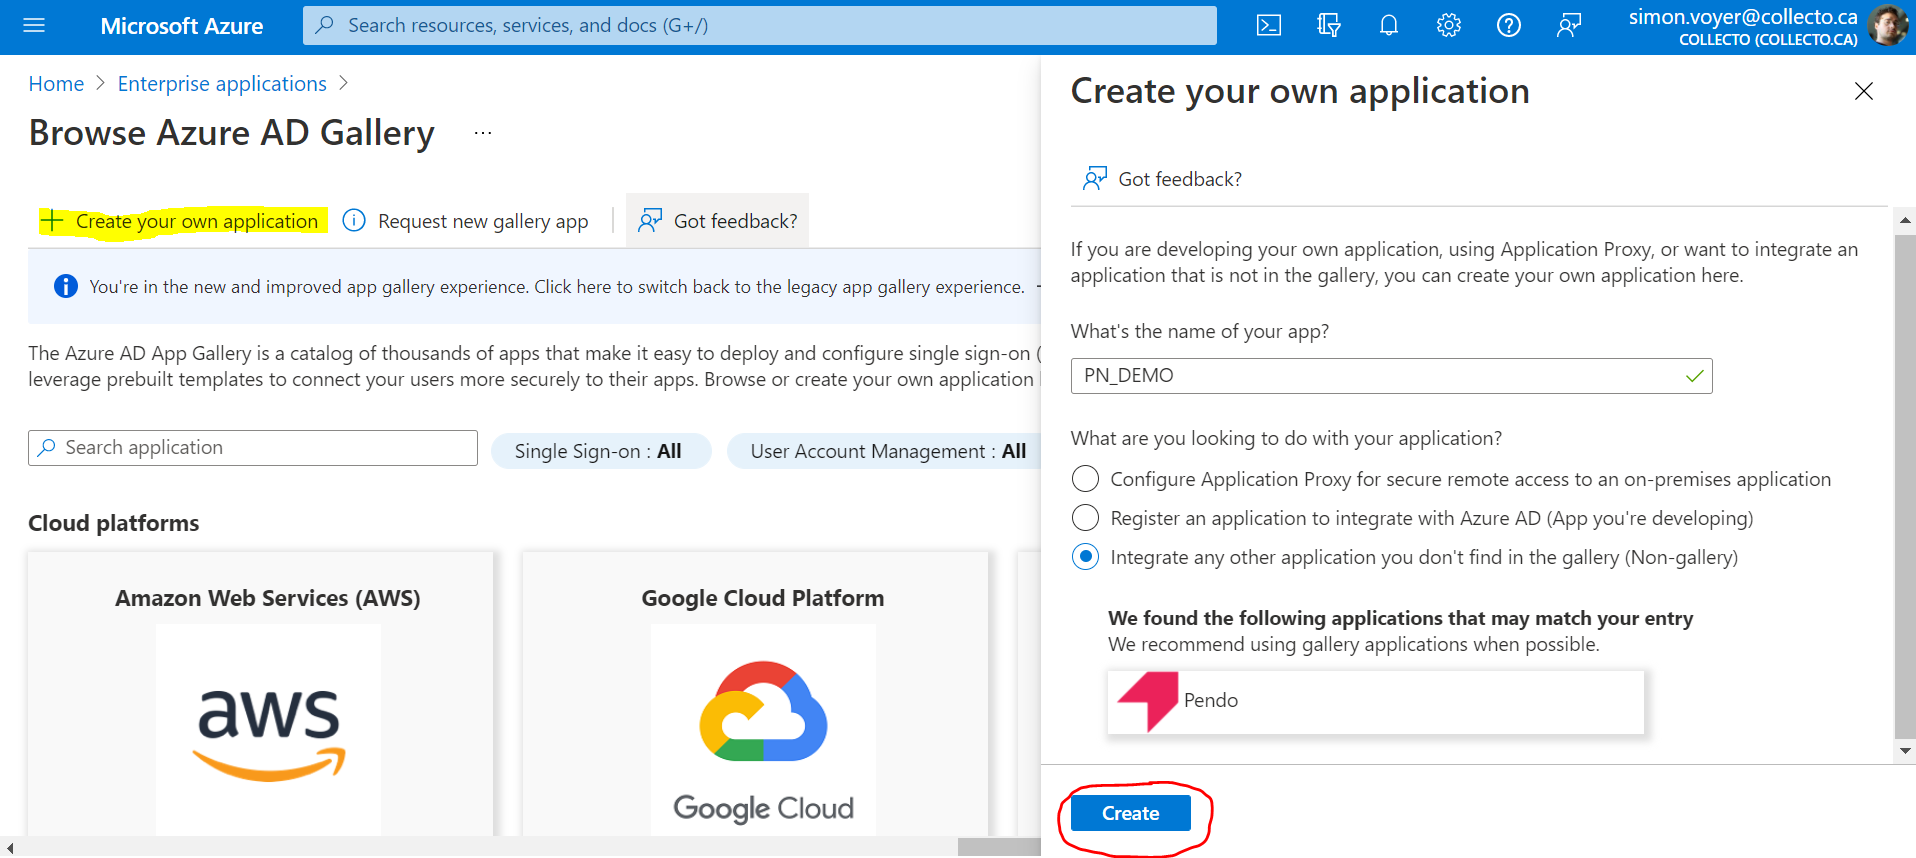Click the breadcrumb chevron after Enterprise applications
This screenshot has width=1916, height=858.
point(344,83)
